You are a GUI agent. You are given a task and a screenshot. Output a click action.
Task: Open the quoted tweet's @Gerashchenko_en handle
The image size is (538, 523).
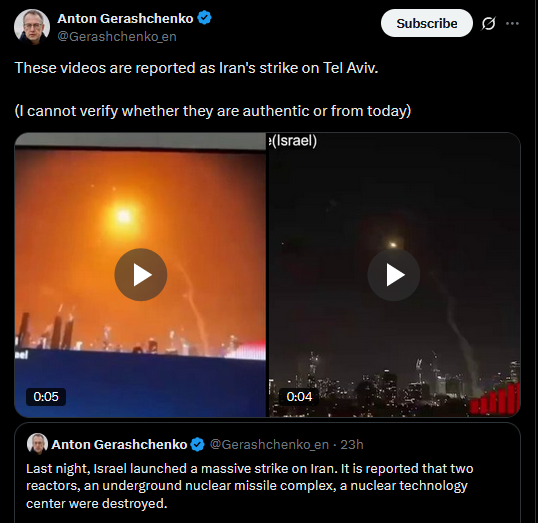(269, 444)
